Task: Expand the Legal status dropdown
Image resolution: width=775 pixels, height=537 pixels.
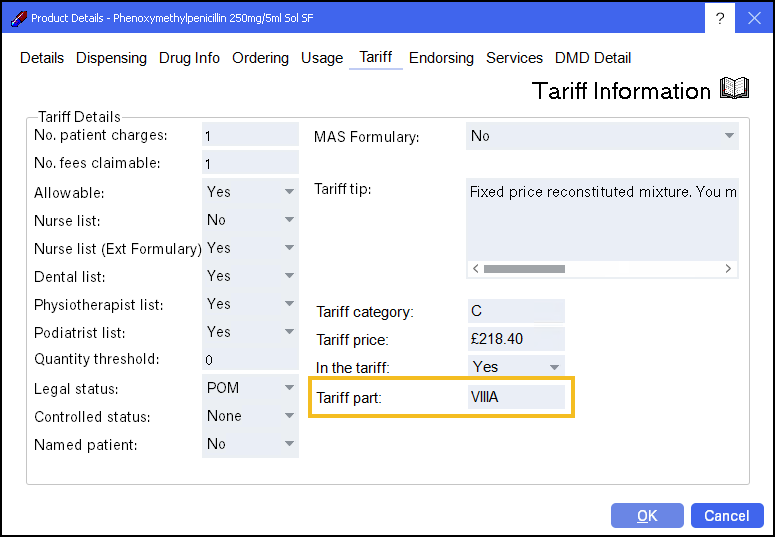Action: pyautogui.click(x=250, y=388)
